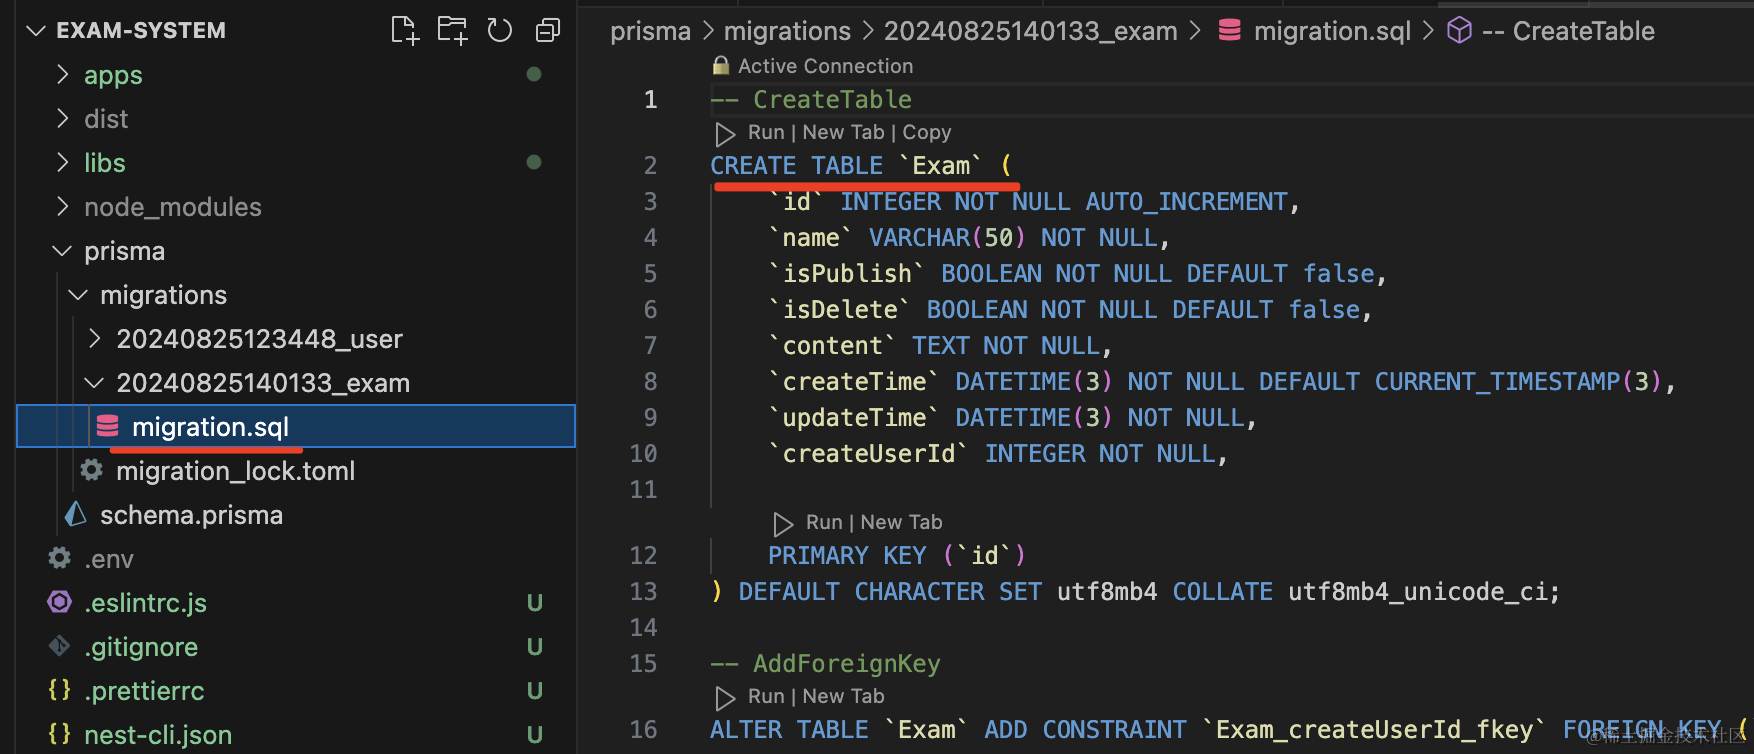The image size is (1754, 754).
Task: Click 'CURRENT_TIMESTAMP' on line 8
Action: tap(1497, 382)
